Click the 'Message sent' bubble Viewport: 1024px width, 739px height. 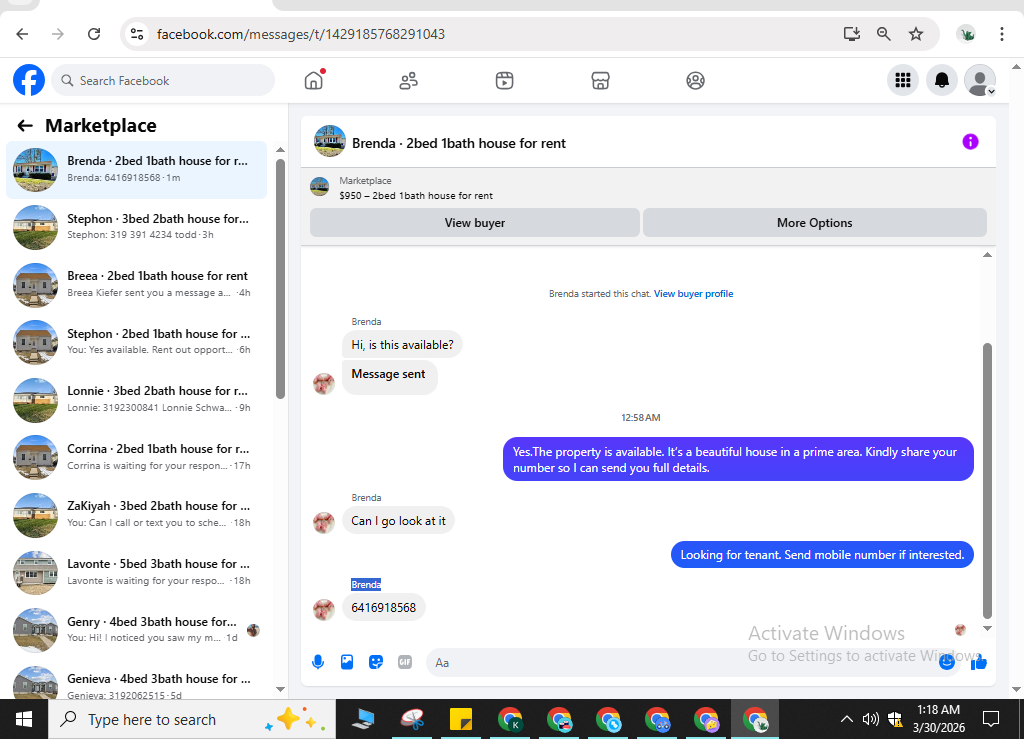[x=389, y=375]
